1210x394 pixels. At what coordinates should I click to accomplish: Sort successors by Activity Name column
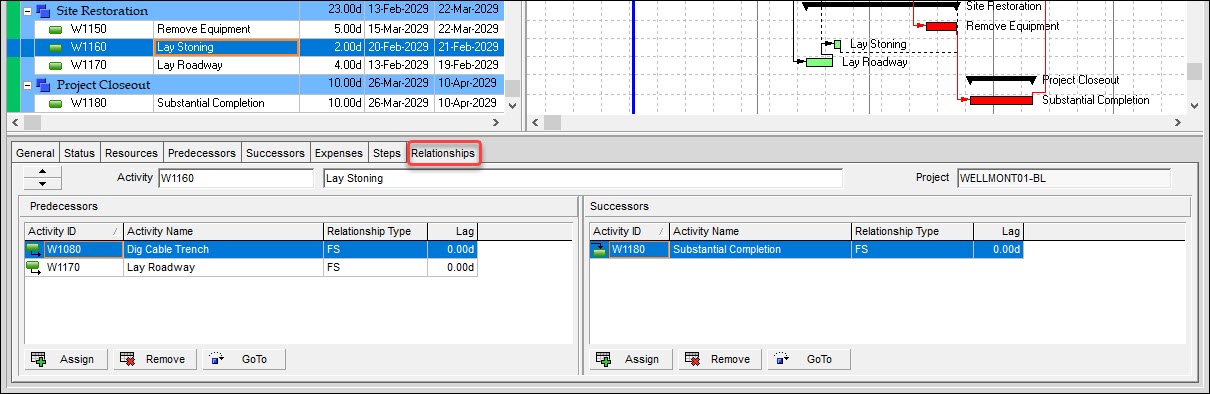tap(761, 231)
